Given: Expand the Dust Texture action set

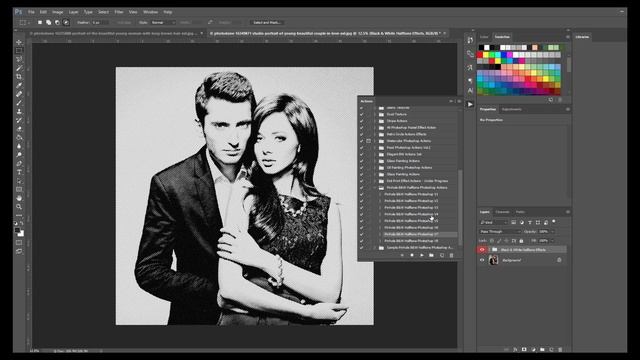Looking at the screenshot, I should (375, 114).
